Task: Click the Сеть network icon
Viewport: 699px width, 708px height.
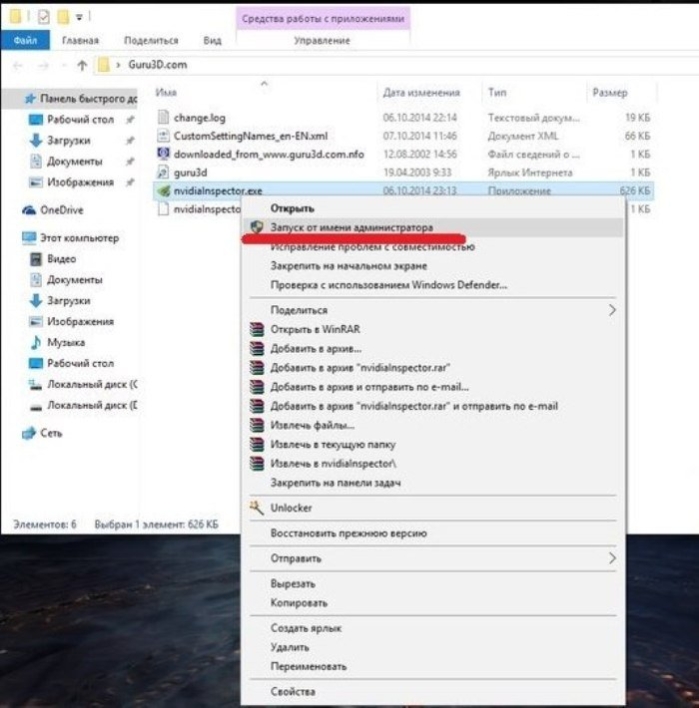Action: [x=29, y=433]
